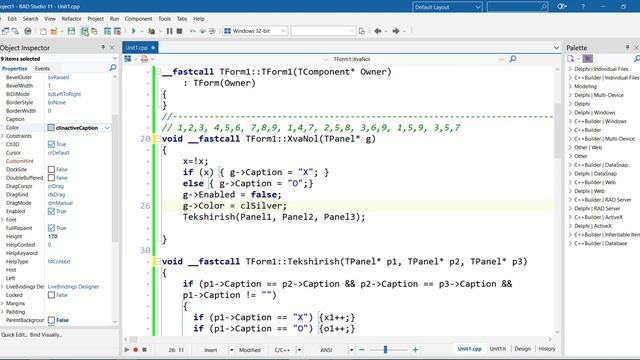Image resolution: width=640 pixels, height=360 pixels.
Task: Switch to the Design tab
Action: point(522,349)
